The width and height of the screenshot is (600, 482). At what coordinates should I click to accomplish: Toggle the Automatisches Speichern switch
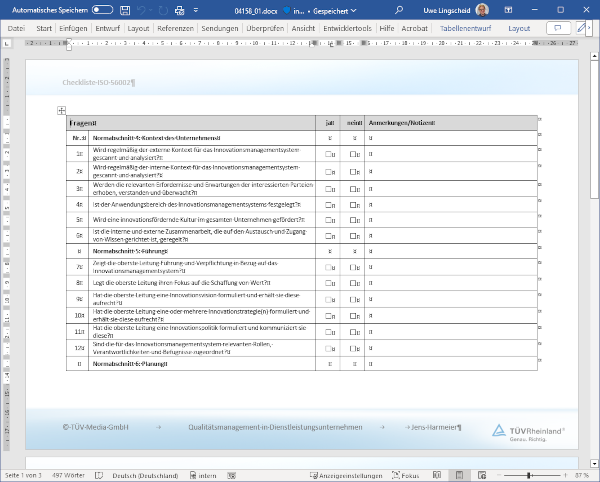[102, 9]
